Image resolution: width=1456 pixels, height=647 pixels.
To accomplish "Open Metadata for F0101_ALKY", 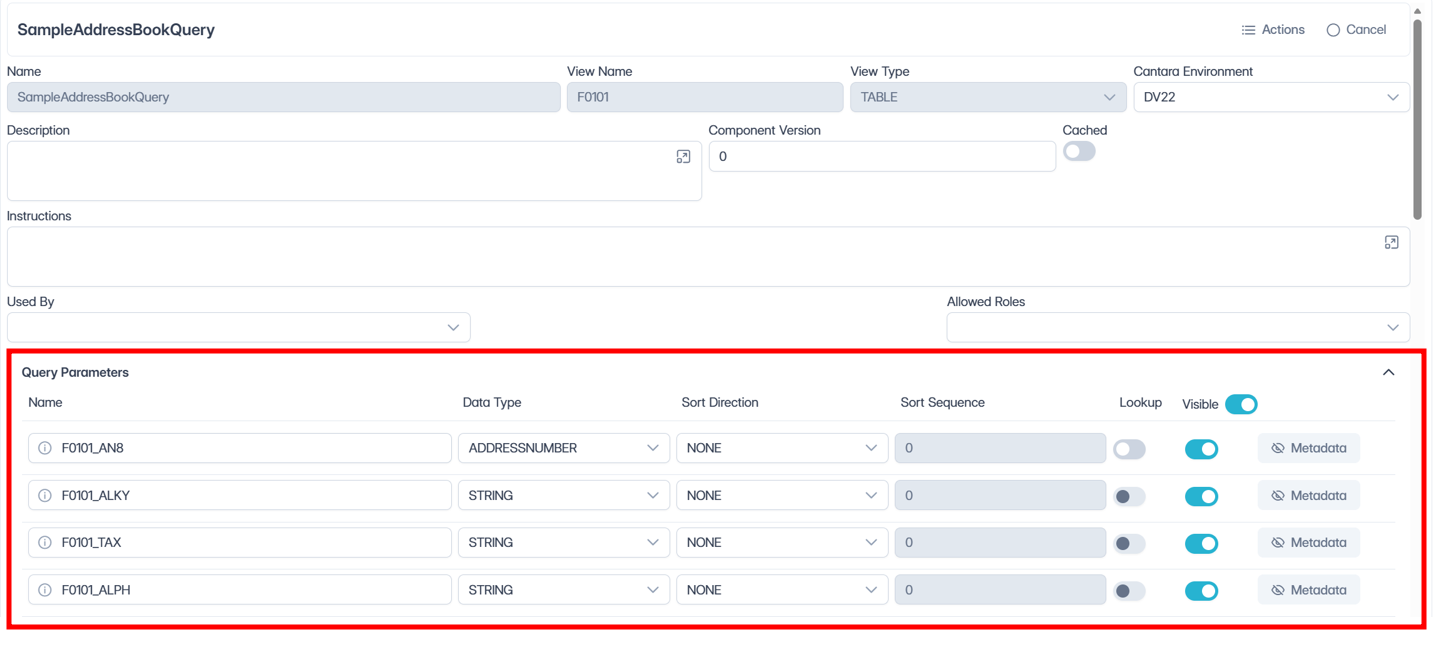I will point(1309,495).
